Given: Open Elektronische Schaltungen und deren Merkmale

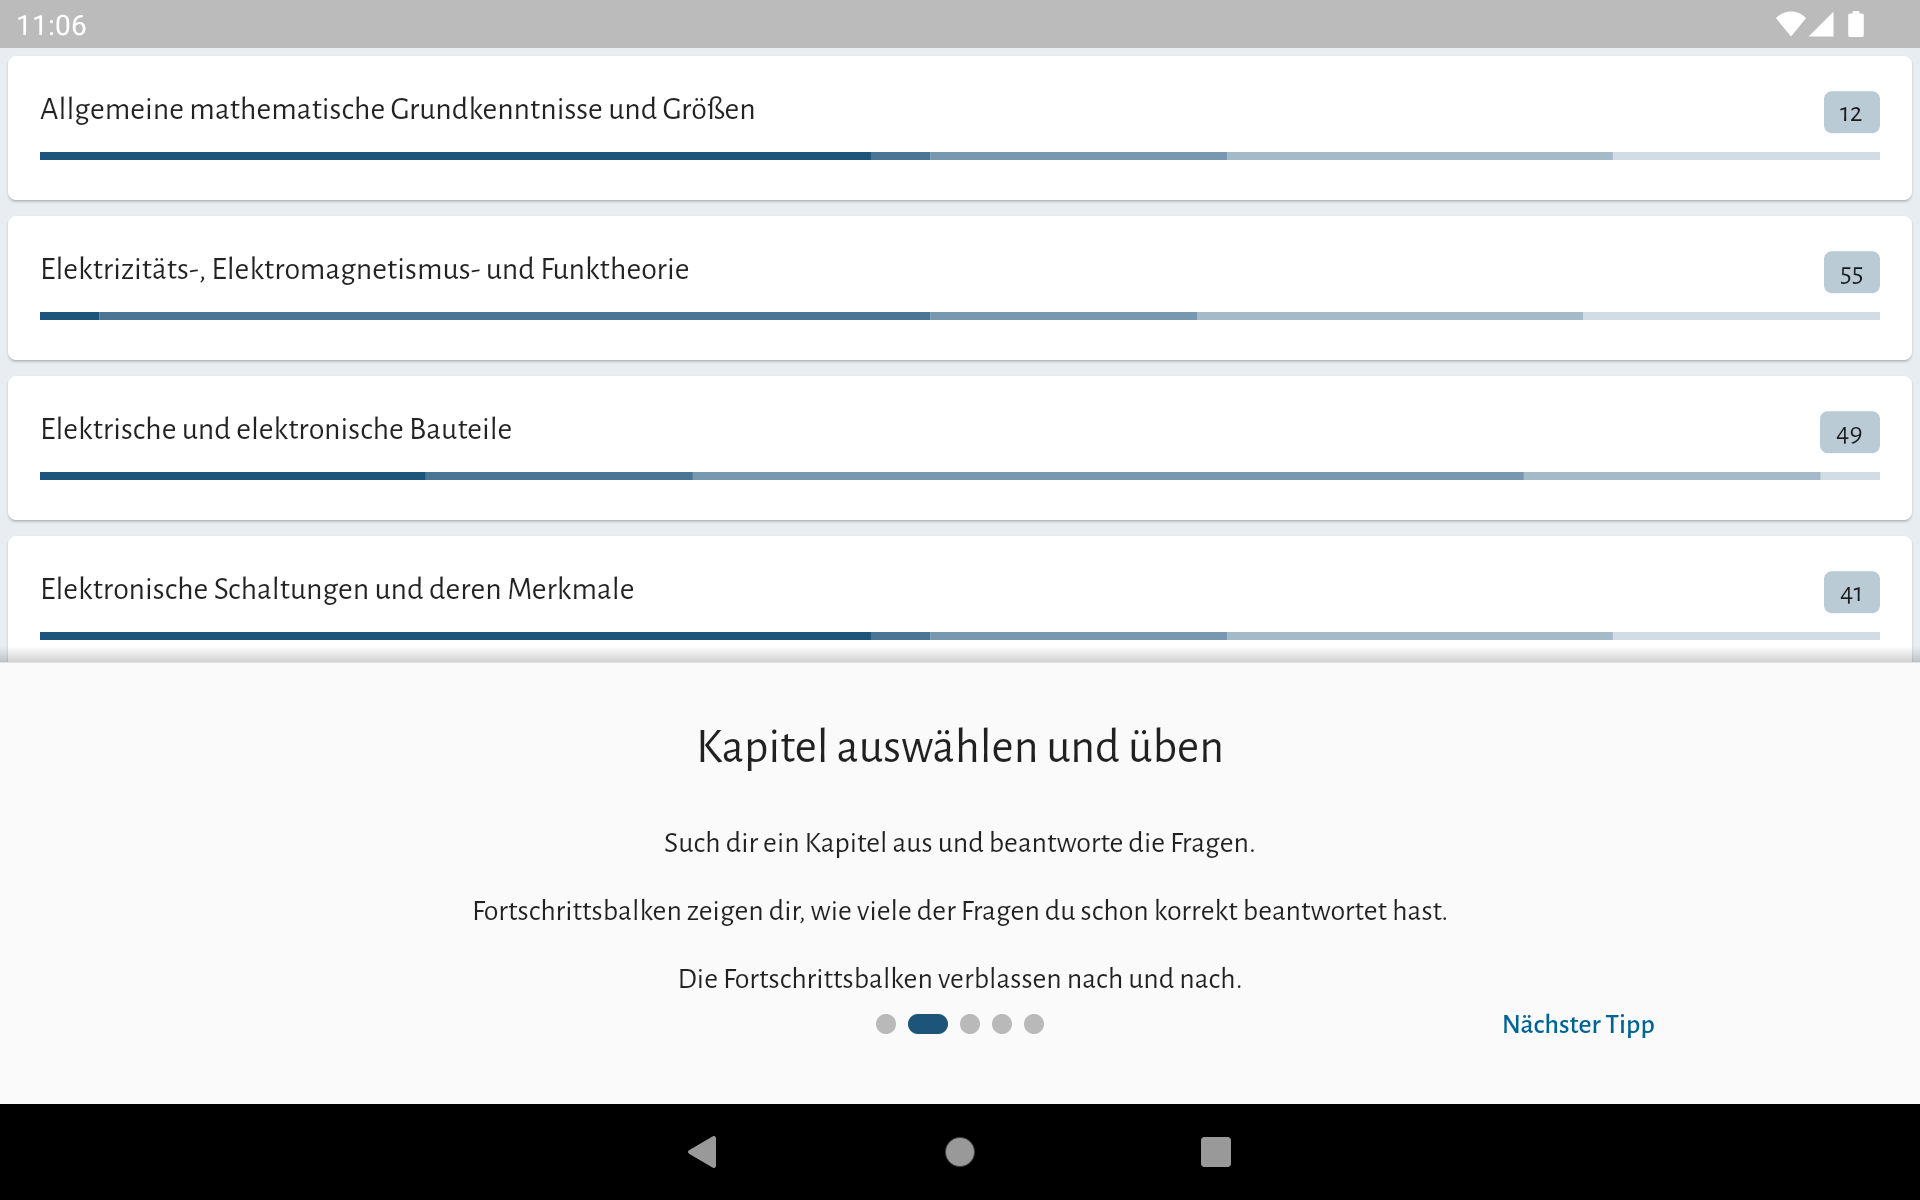Looking at the screenshot, I should point(337,589).
